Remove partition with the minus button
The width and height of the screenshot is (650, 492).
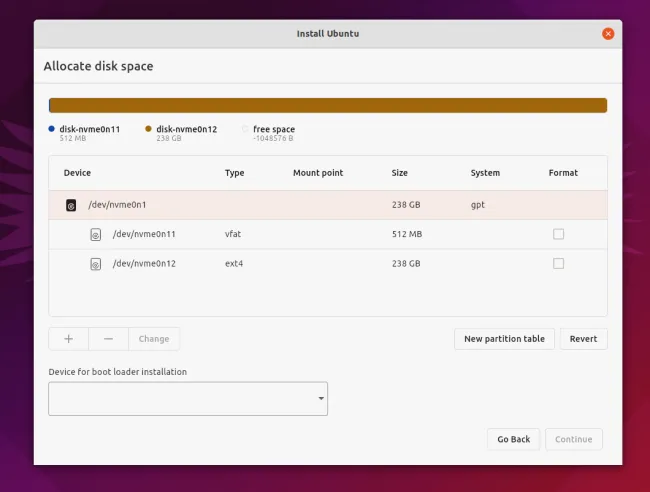(109, 339)
